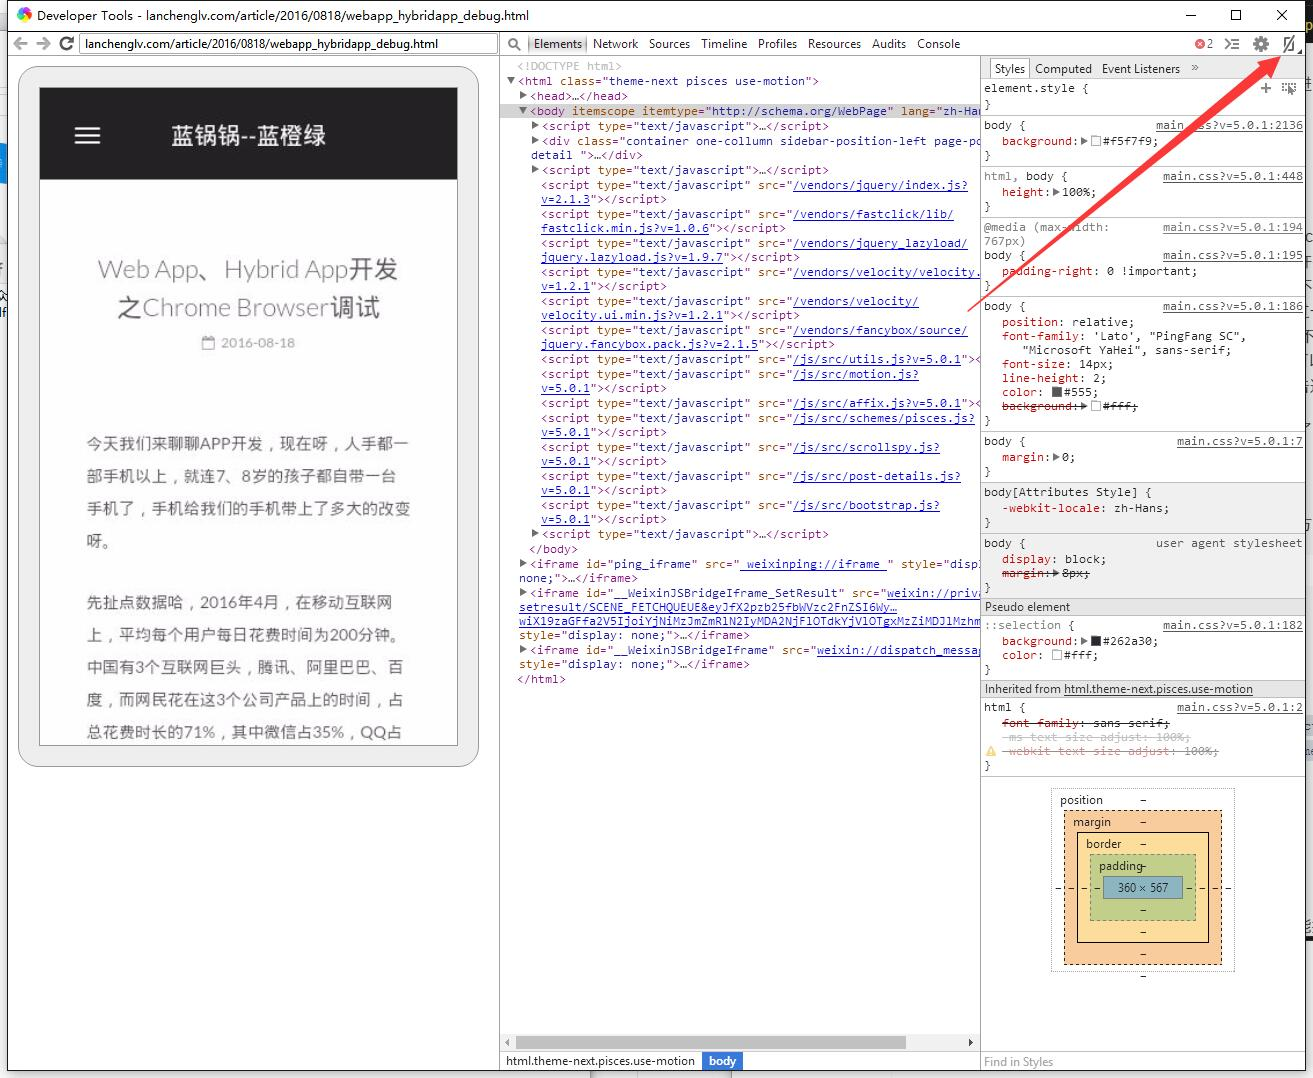Screen dimensions: 1313x1078
Task: Select the <!DOCTYPE html> line
Action: pos(569,66)
